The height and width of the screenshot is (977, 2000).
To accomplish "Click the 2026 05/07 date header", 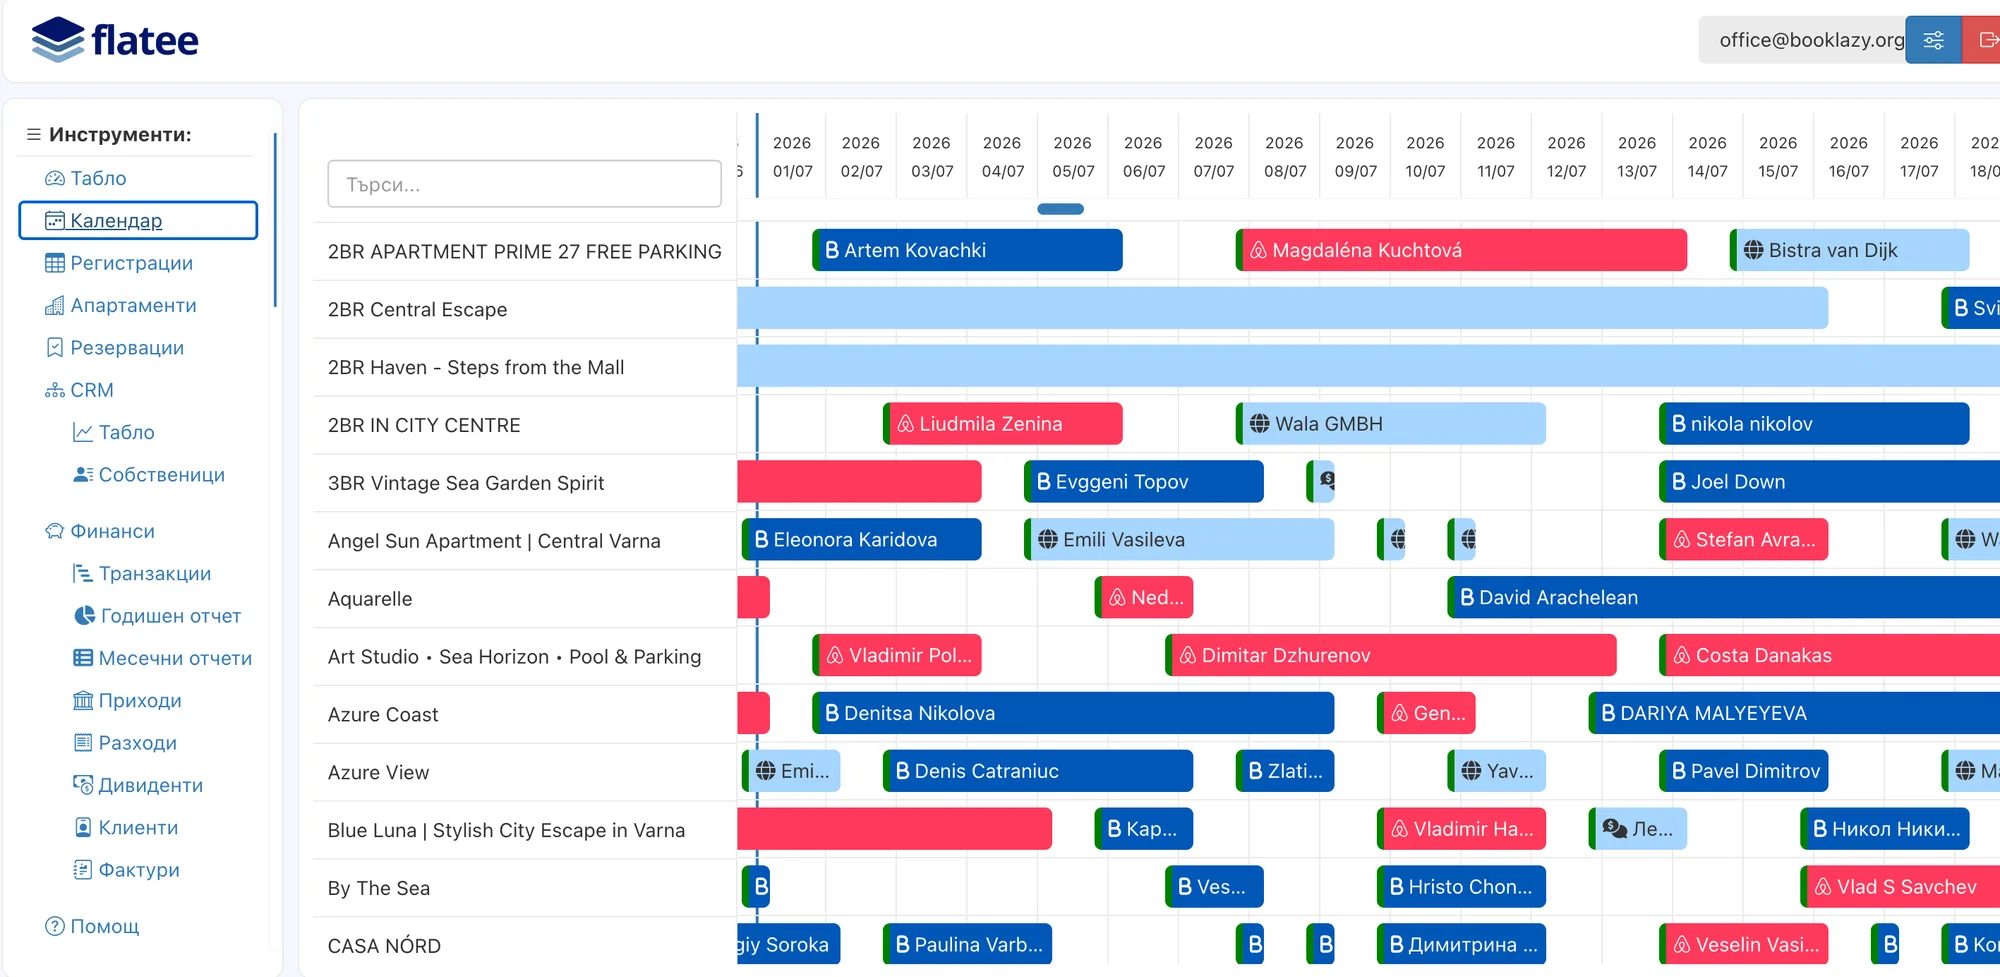I will tap(1073, 157).
